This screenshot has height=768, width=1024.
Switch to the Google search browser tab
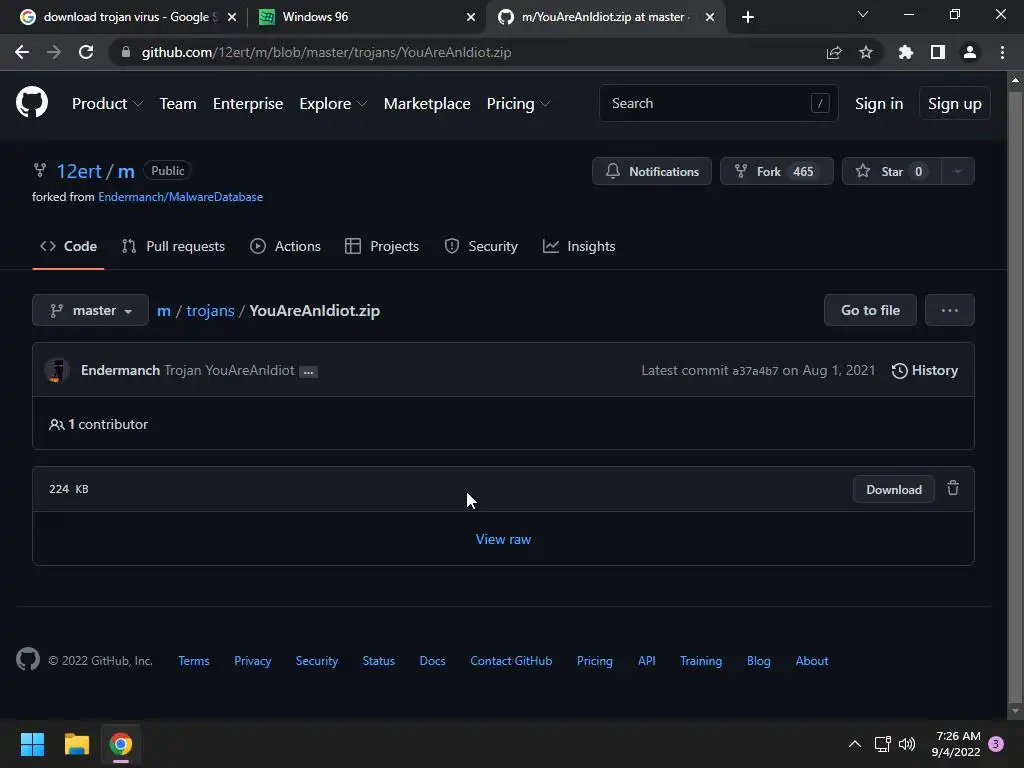tap(128, 17)
